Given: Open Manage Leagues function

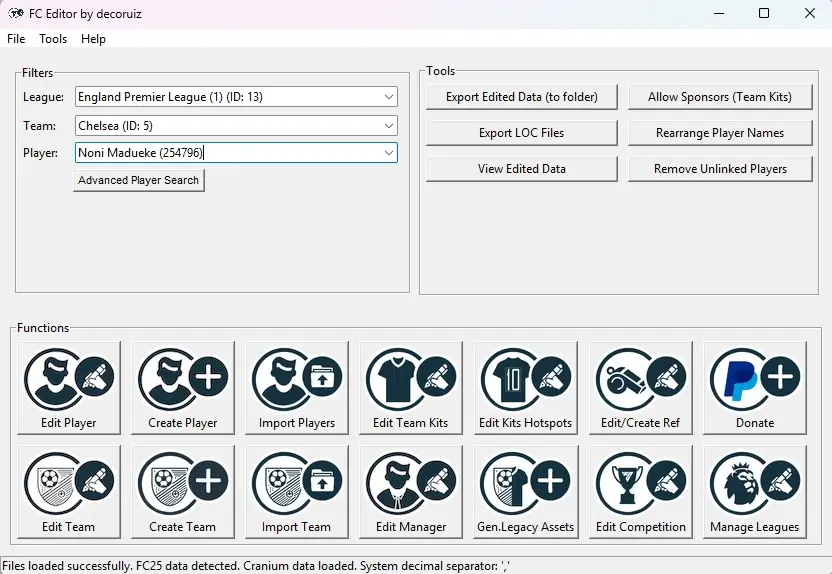Looking at the screenshot, I should click(755, 492).
